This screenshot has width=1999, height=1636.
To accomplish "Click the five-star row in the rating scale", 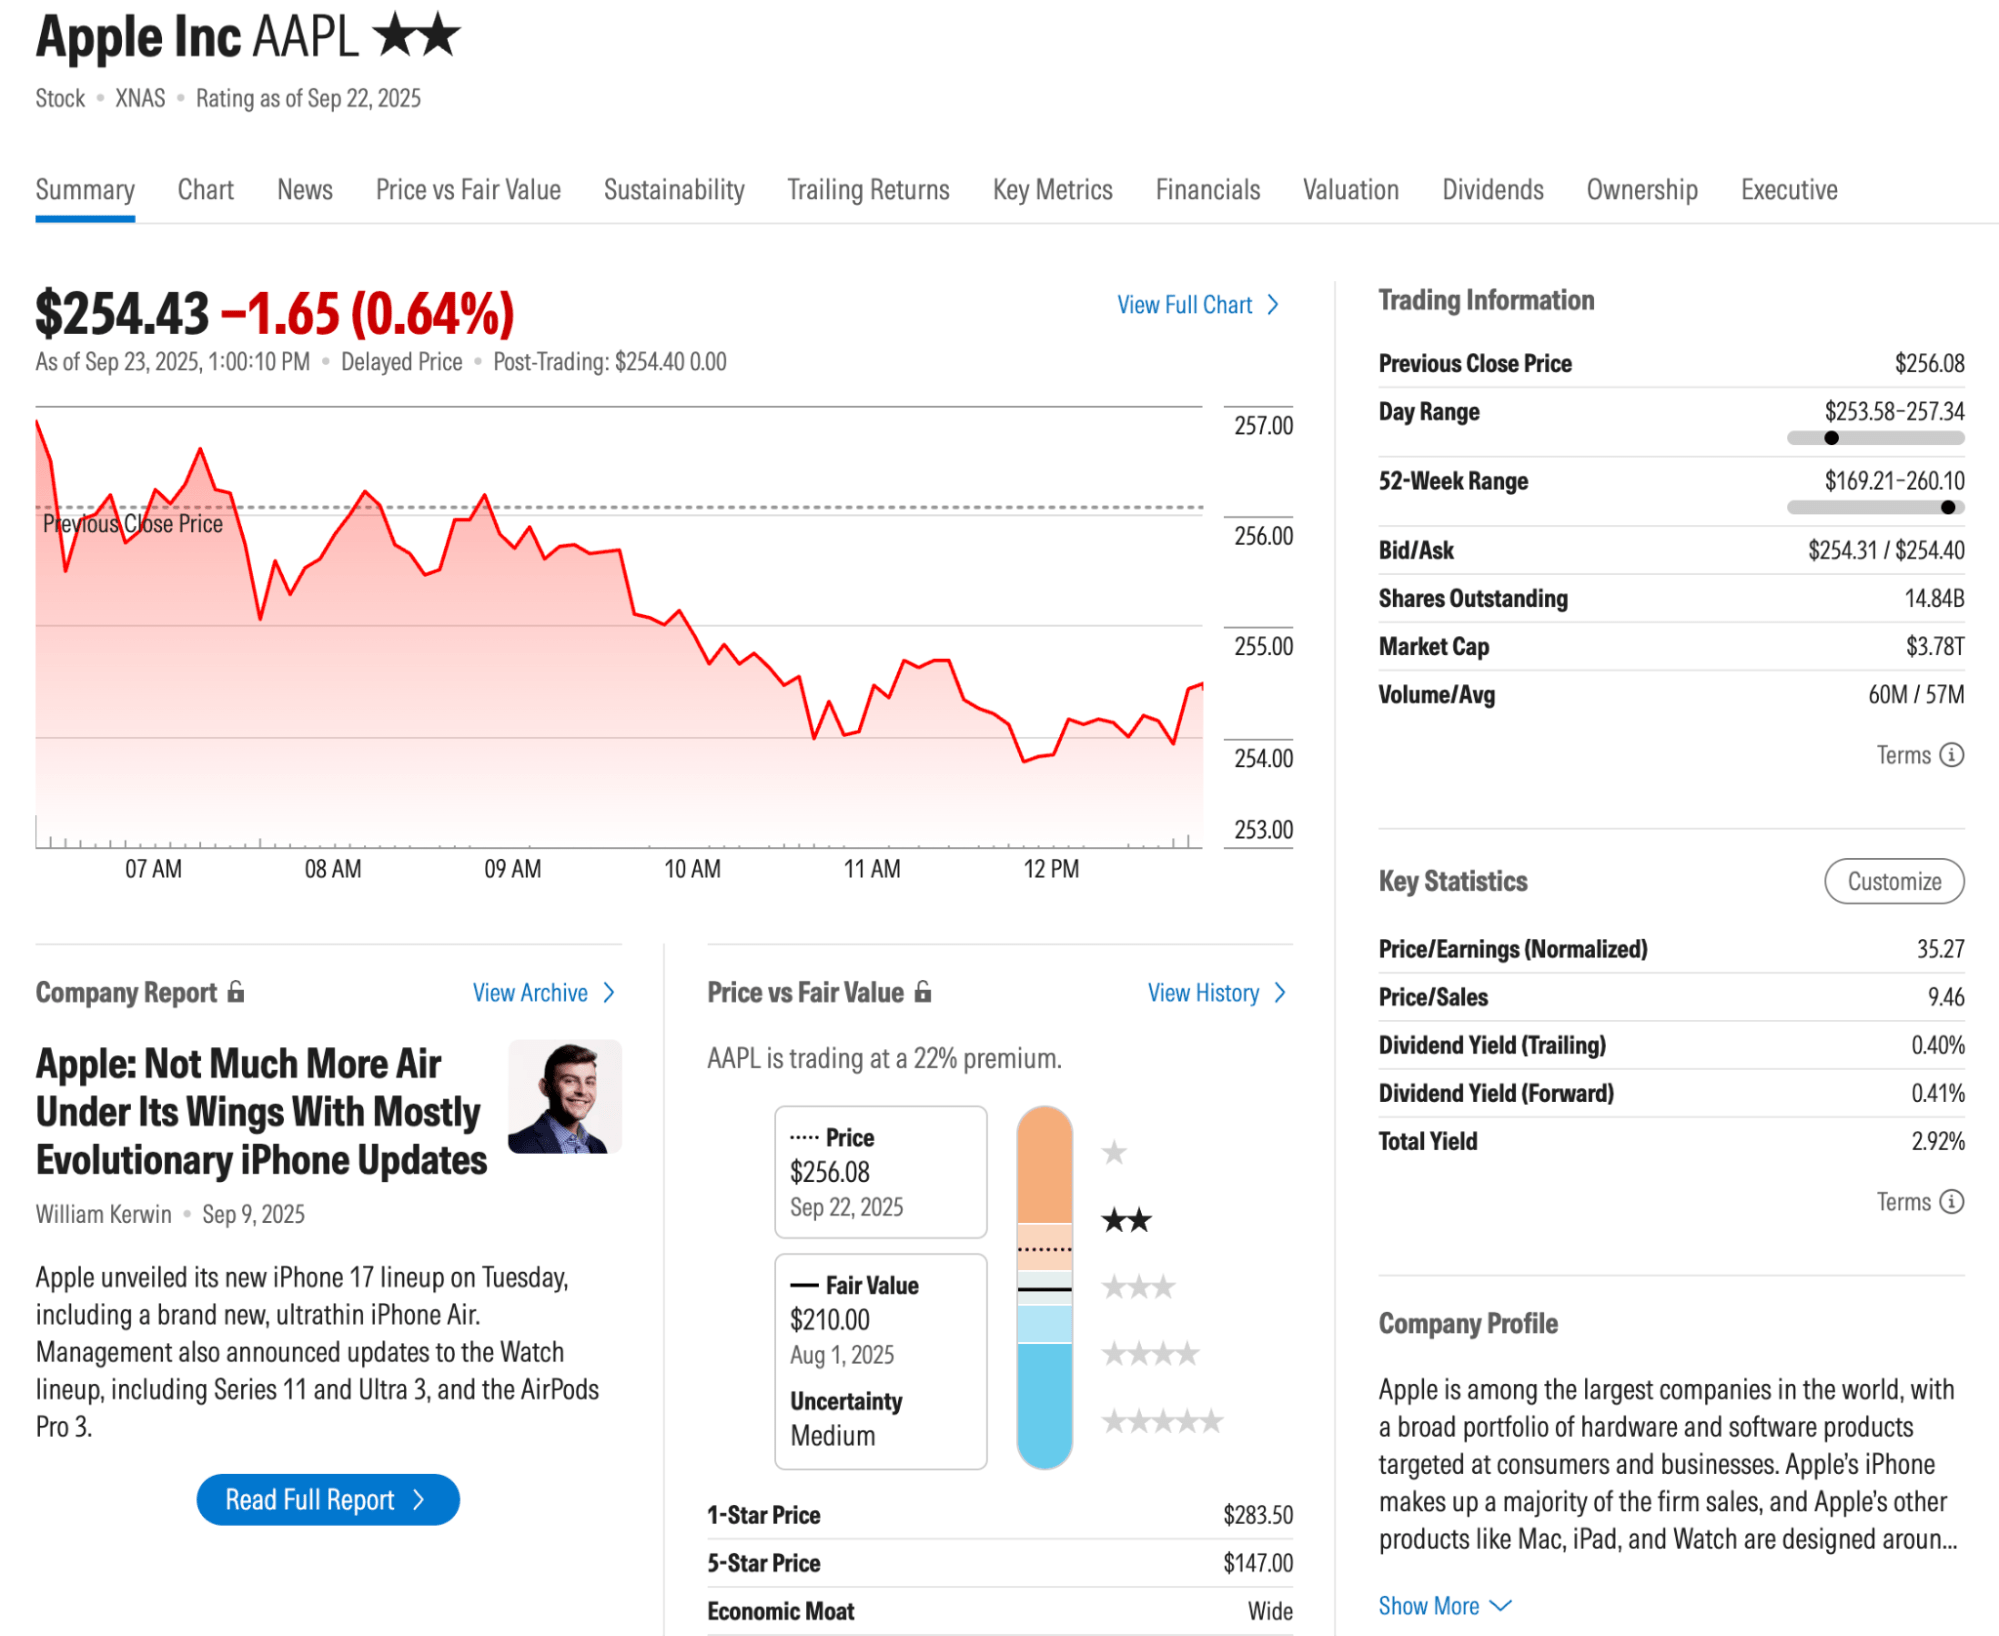I will point(1162,1420).
